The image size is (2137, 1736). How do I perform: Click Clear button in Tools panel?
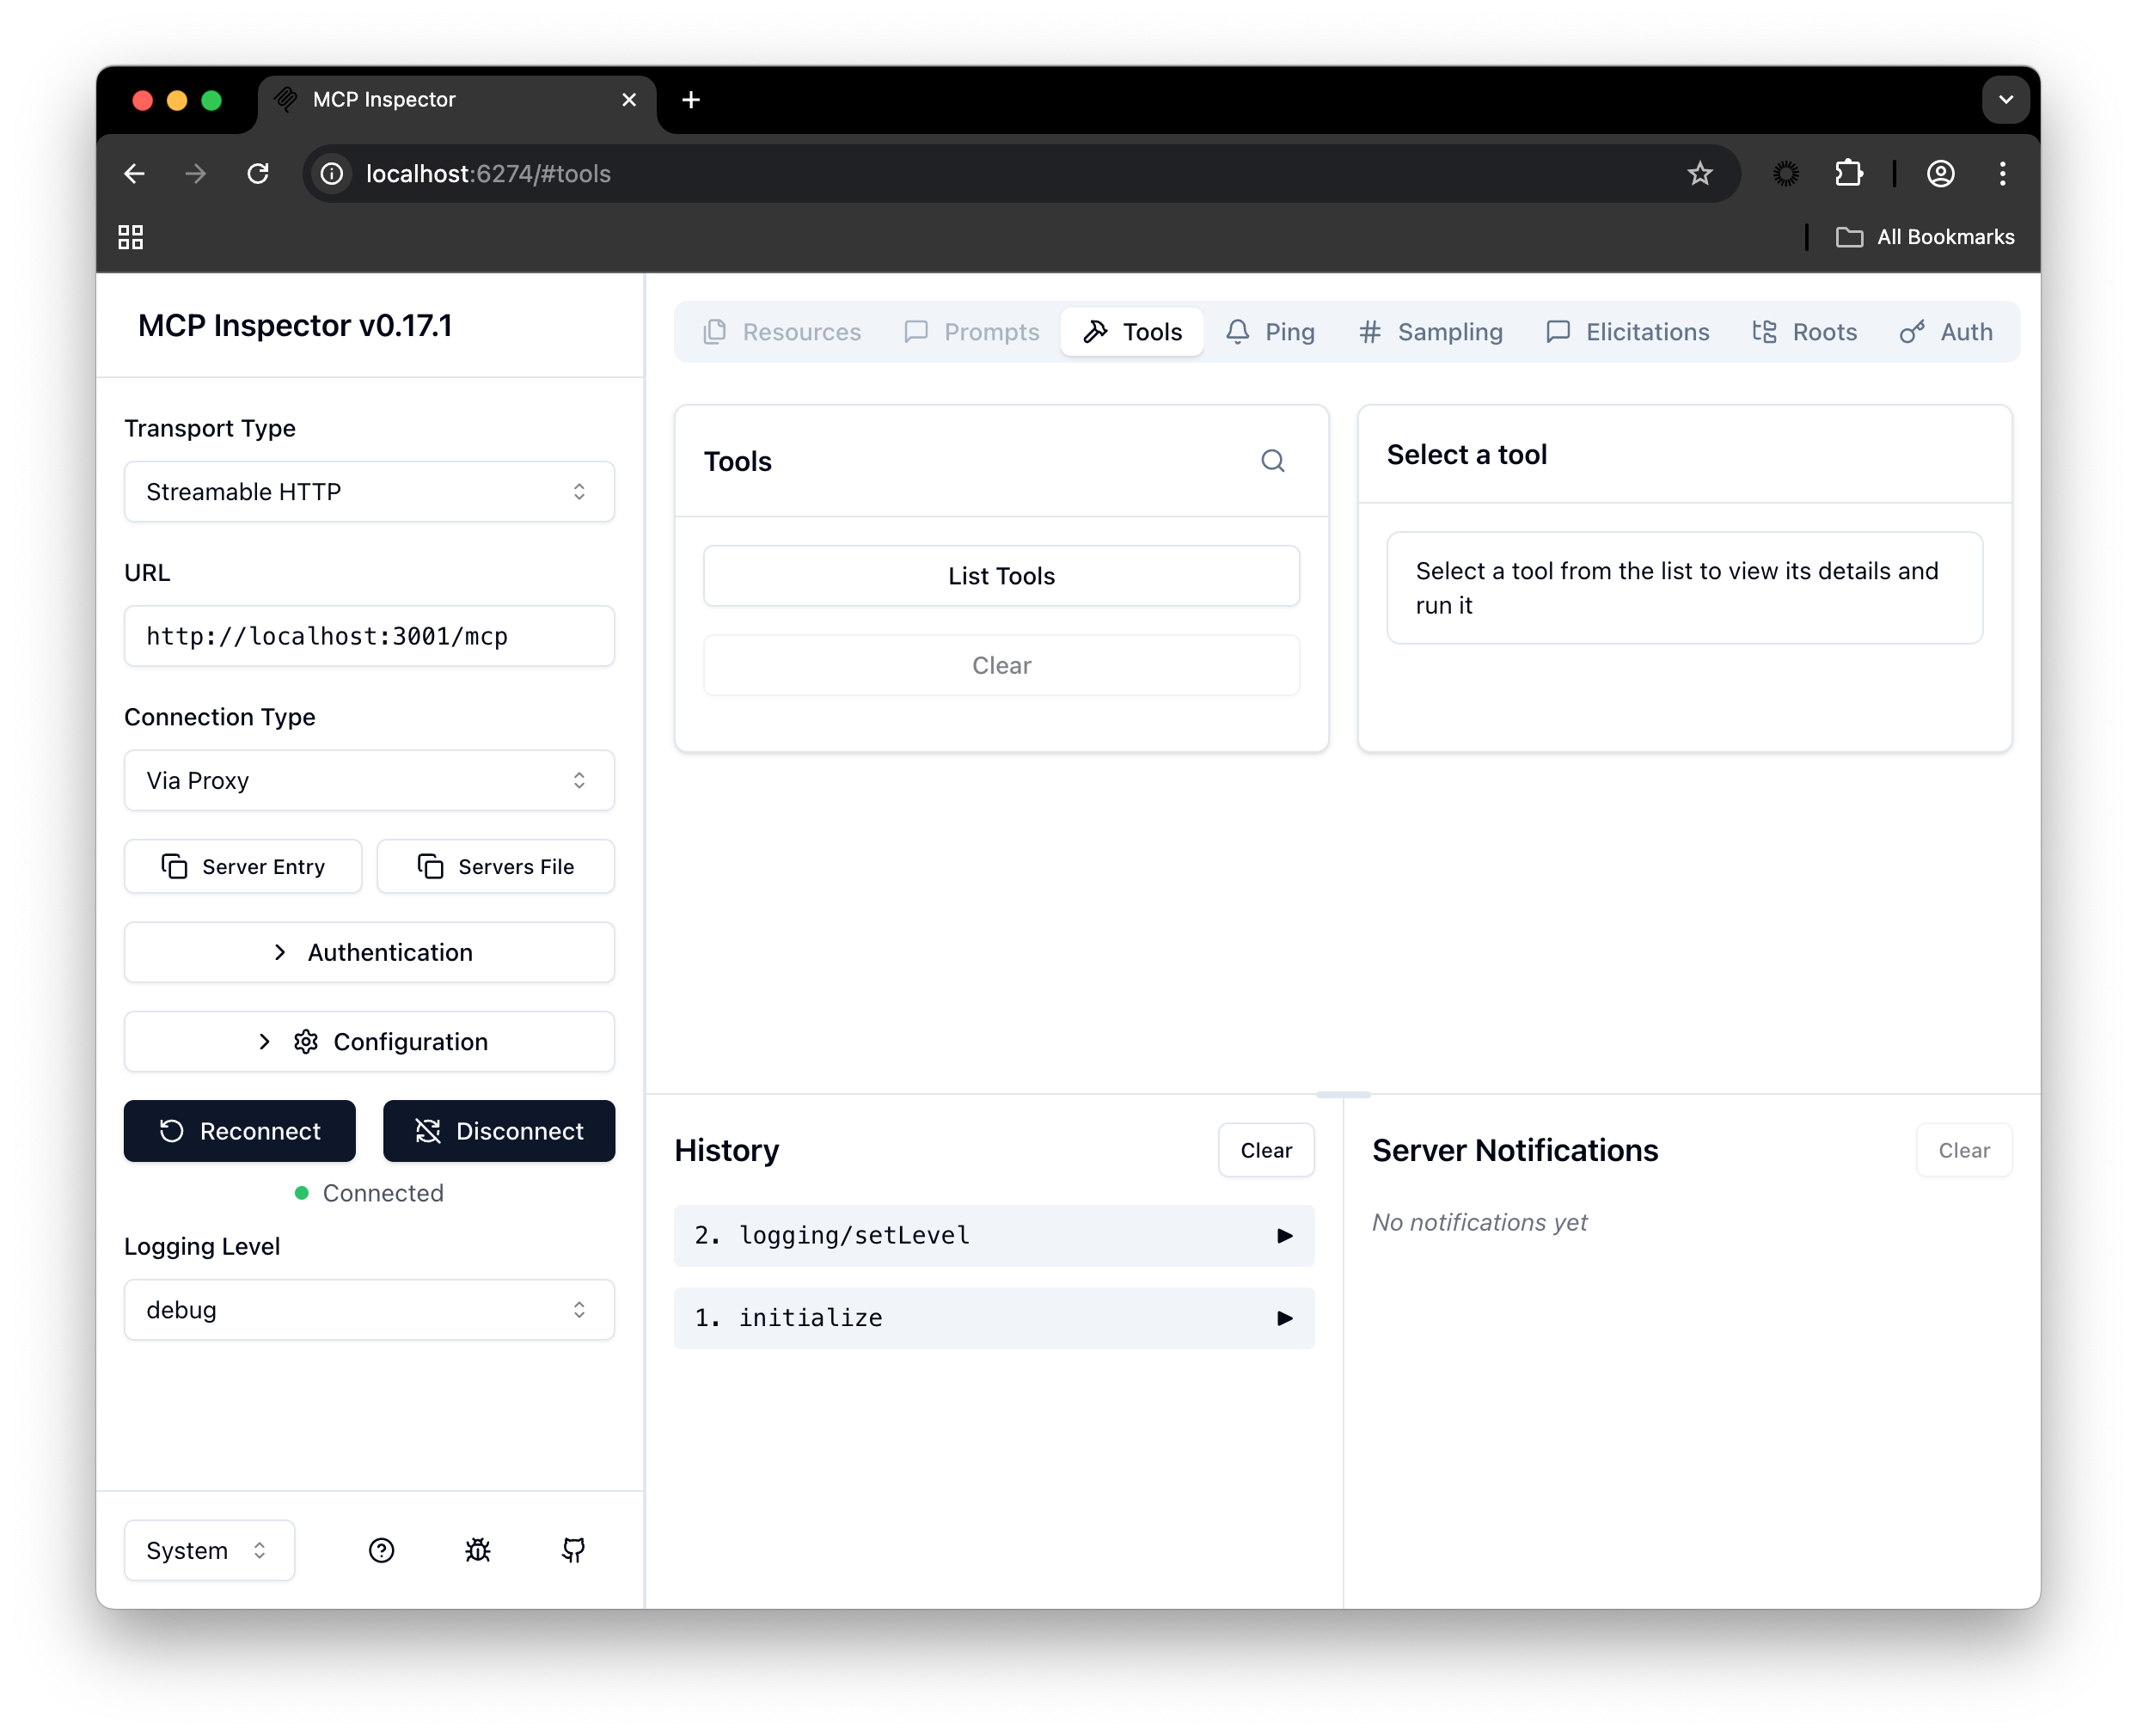click(1001, 665)
